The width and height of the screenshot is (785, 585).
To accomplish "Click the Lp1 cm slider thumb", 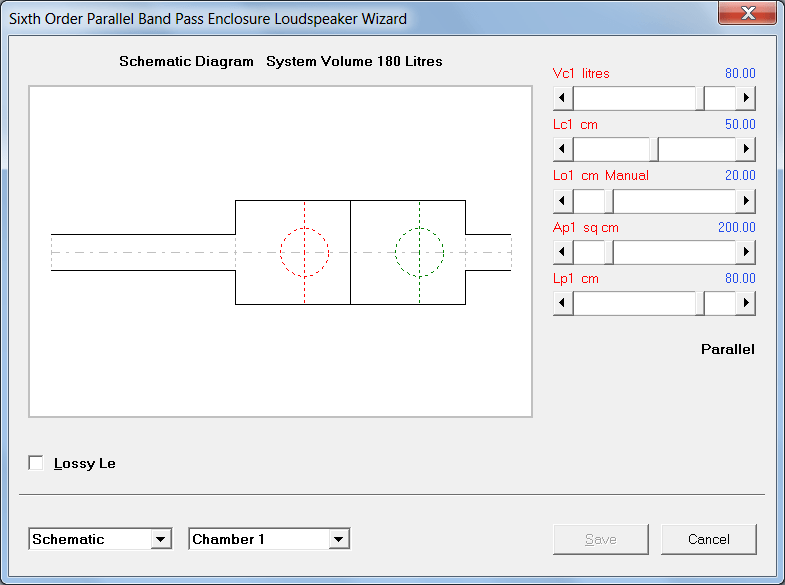I will [x=700, y=303].
